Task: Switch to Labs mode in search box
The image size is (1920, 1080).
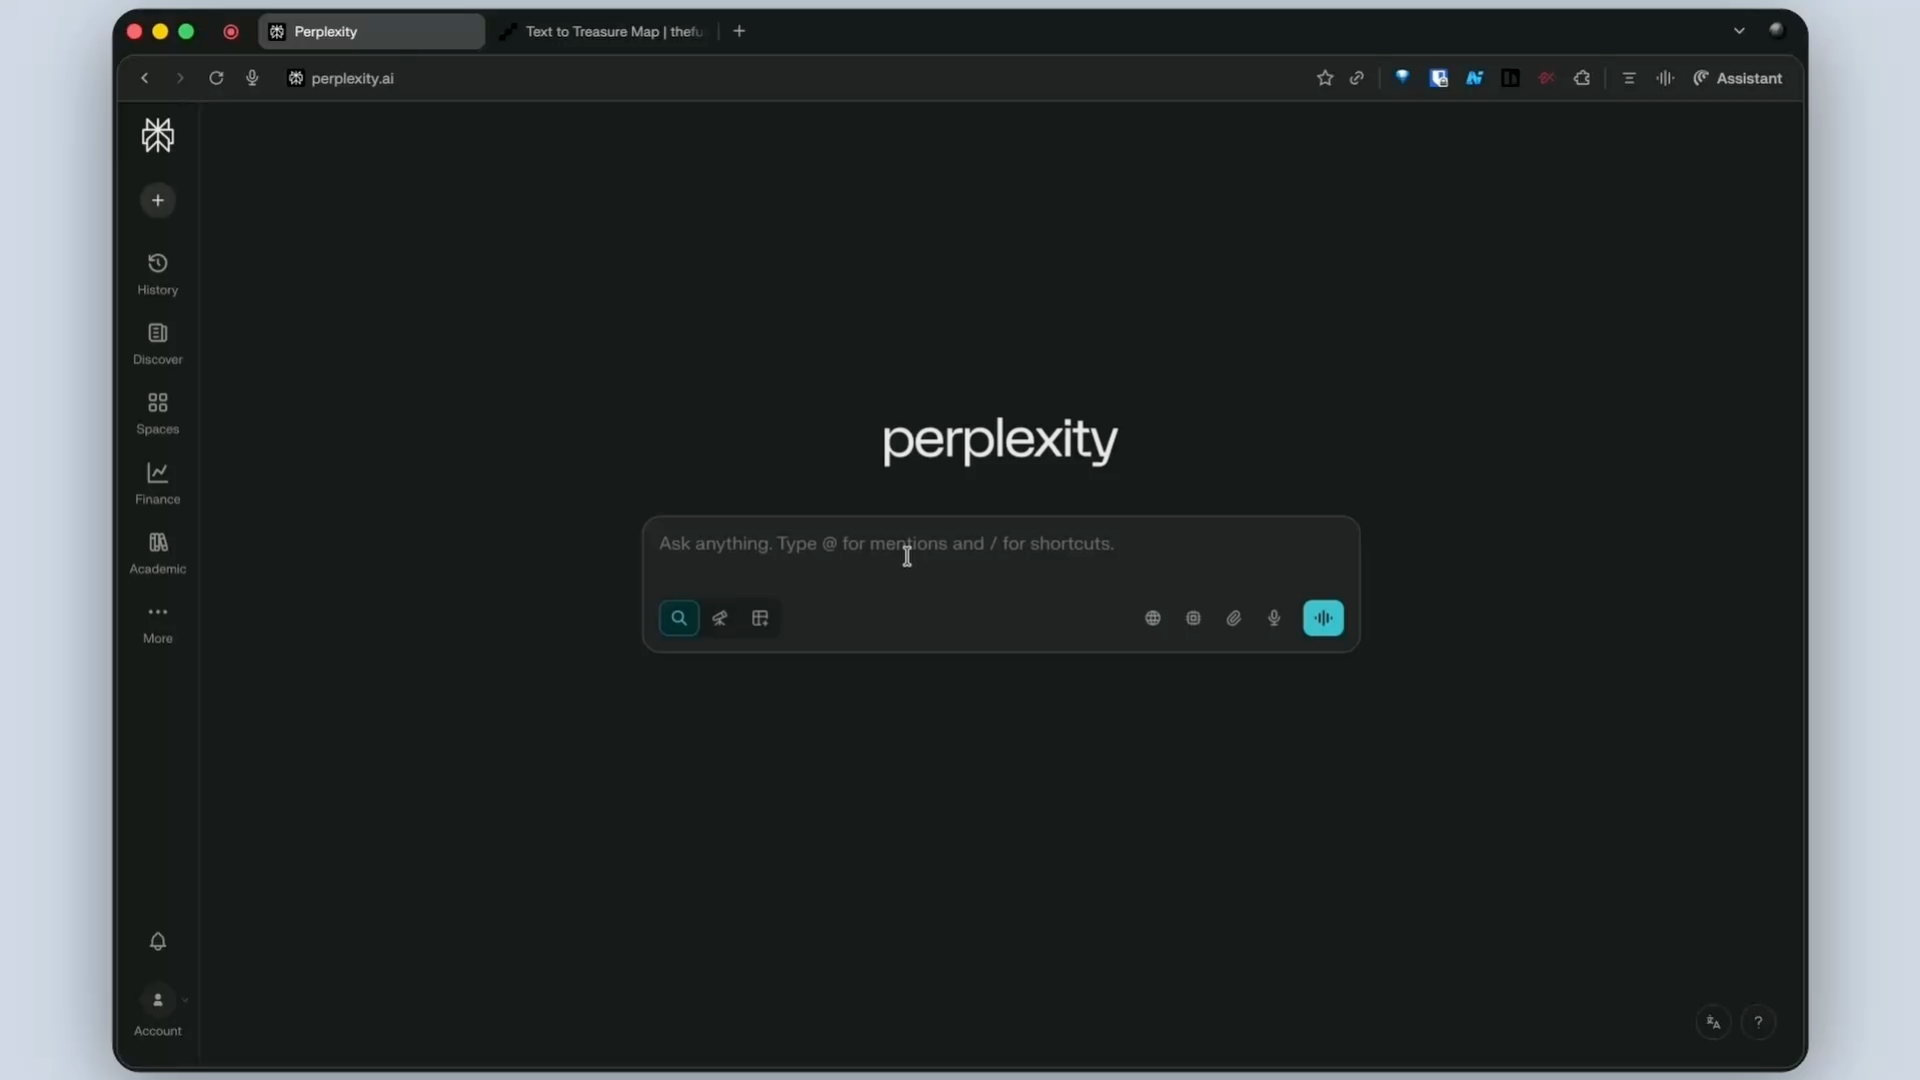Action: point(760,618)
